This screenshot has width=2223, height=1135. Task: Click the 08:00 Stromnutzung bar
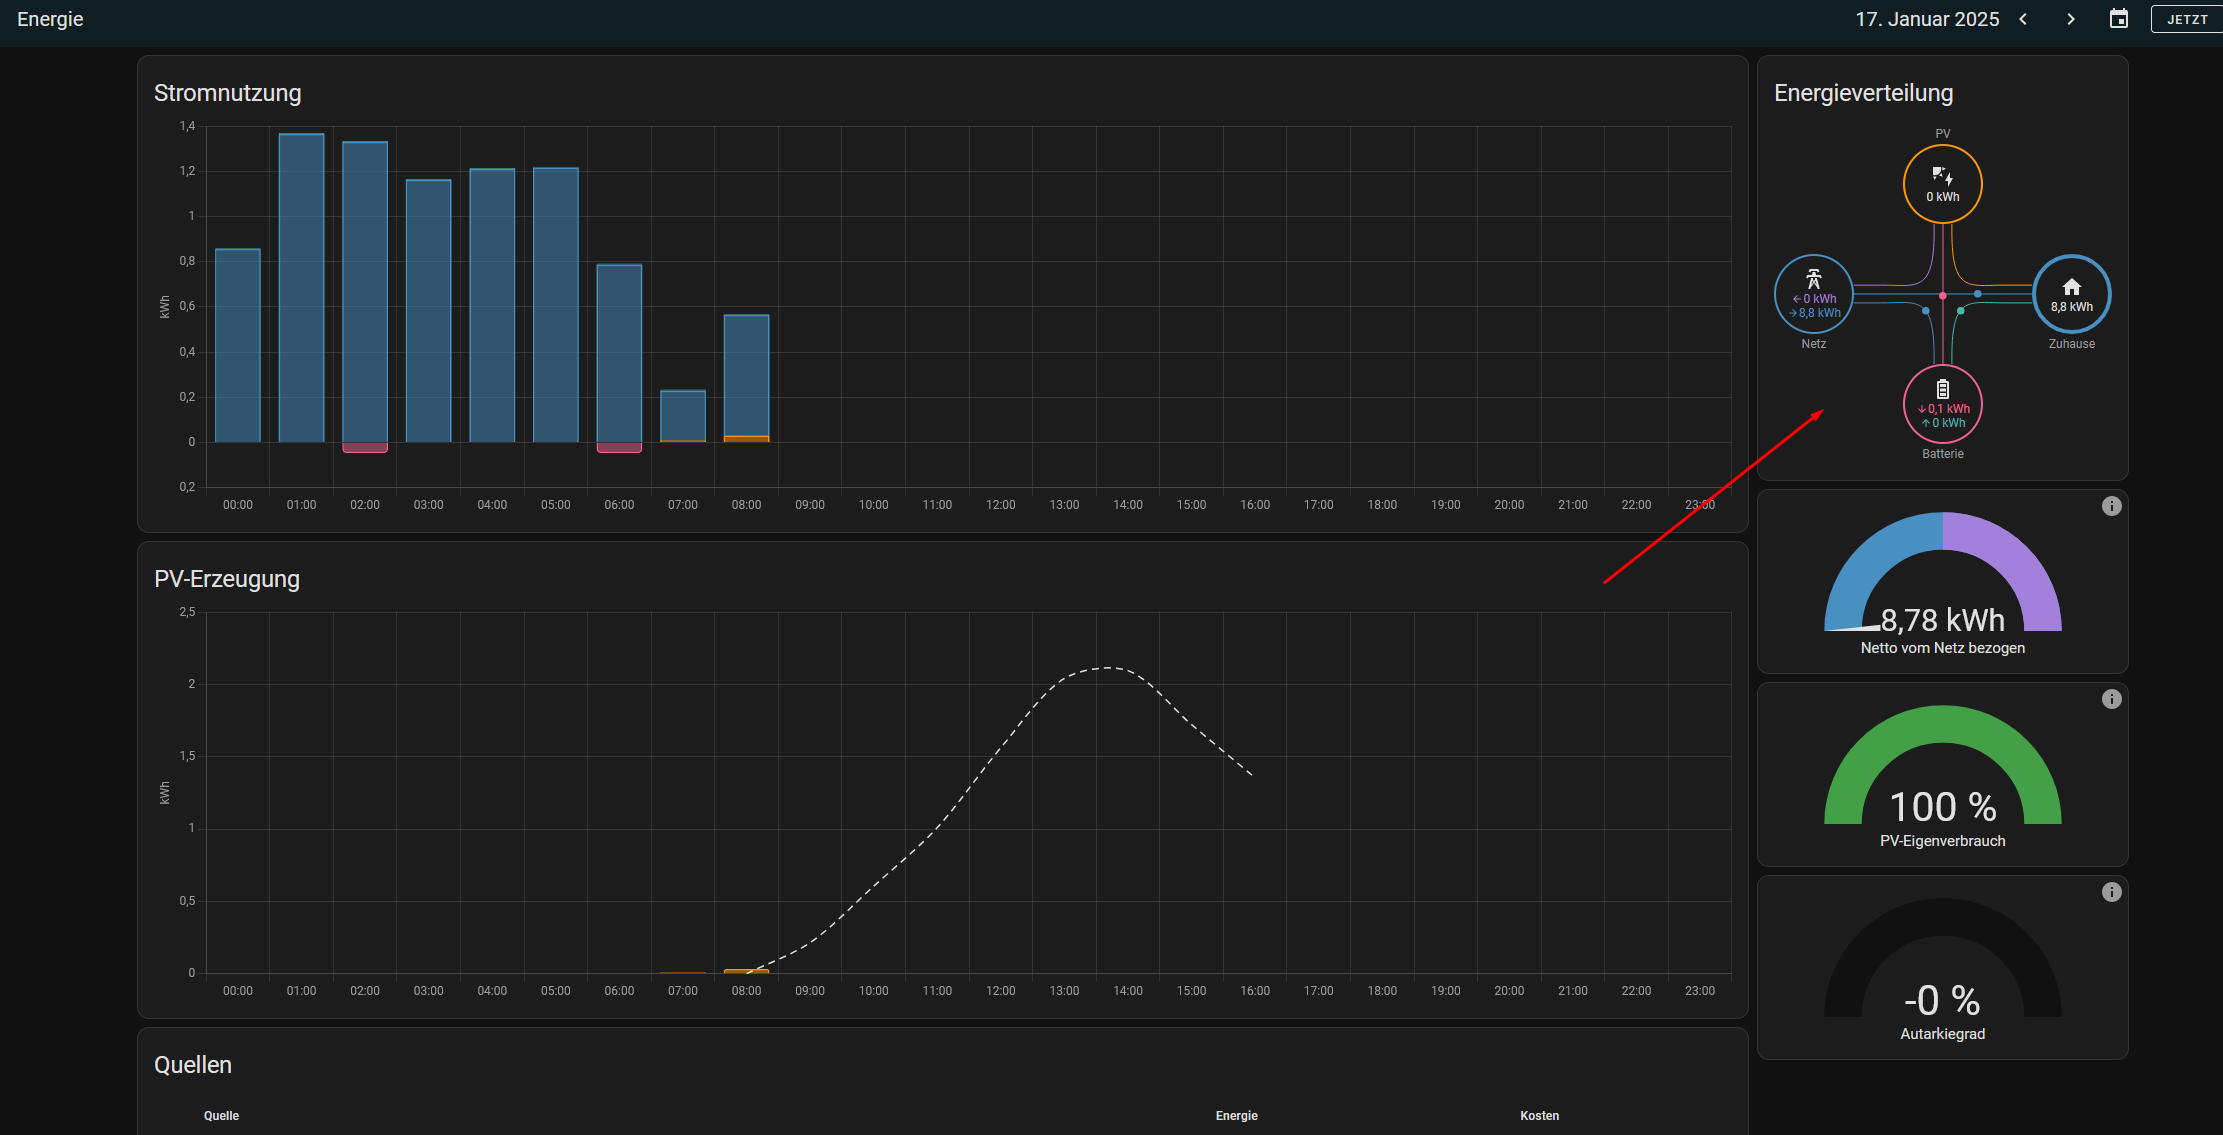(x=746, y=378)
